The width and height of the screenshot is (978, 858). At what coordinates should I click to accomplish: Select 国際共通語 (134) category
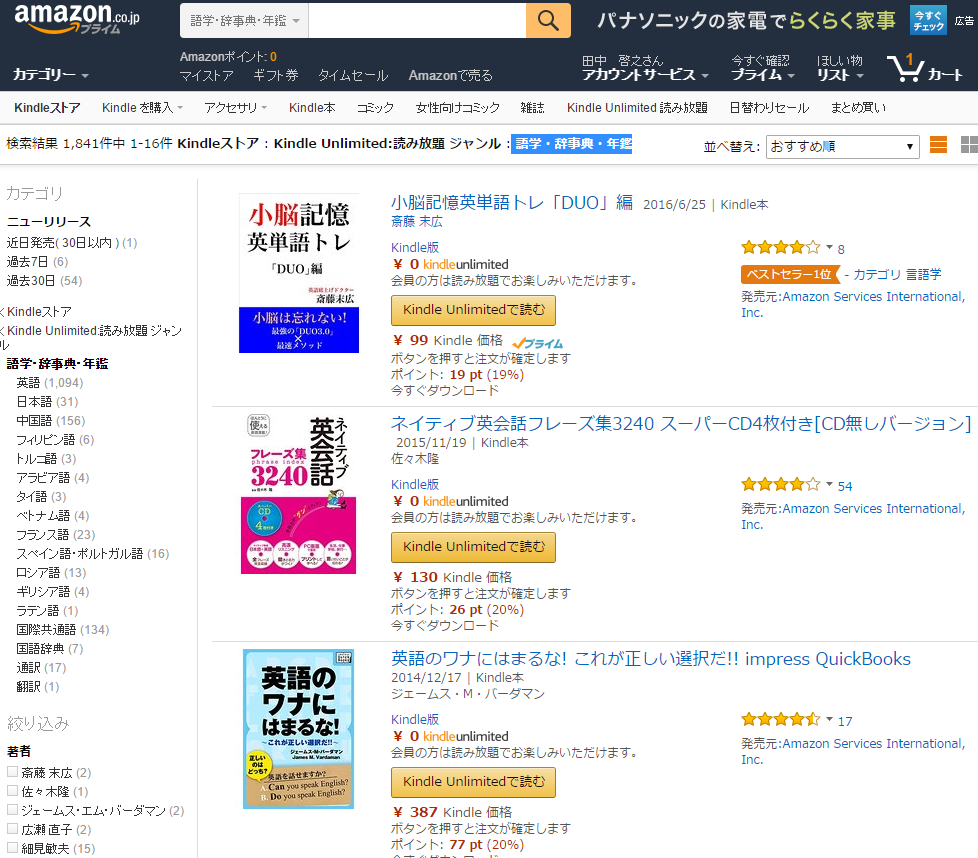[x=62, y=630]
